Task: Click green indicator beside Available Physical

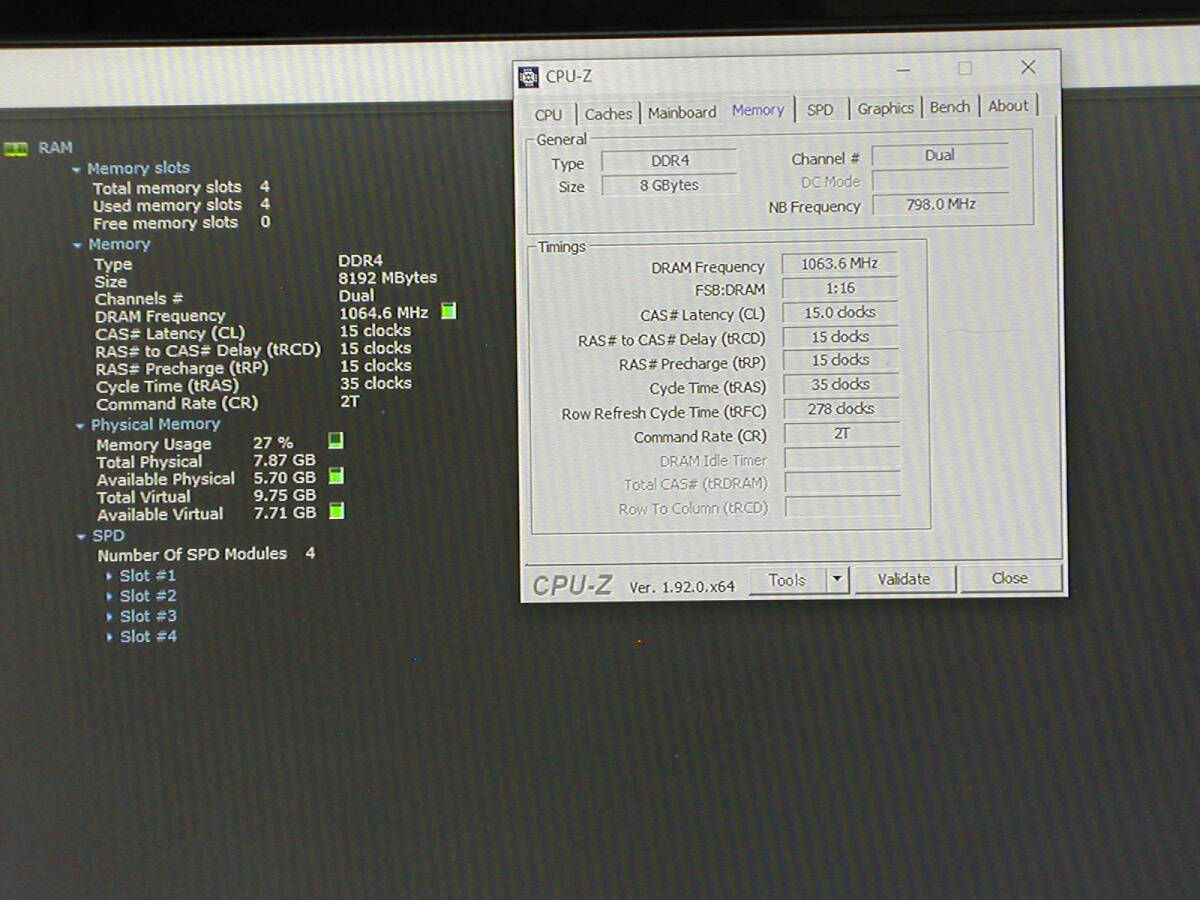Action: (336, 476)
